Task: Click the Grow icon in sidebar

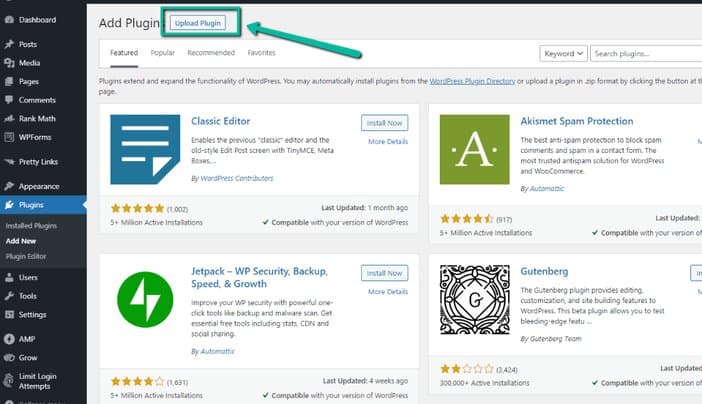Action: 9,357
